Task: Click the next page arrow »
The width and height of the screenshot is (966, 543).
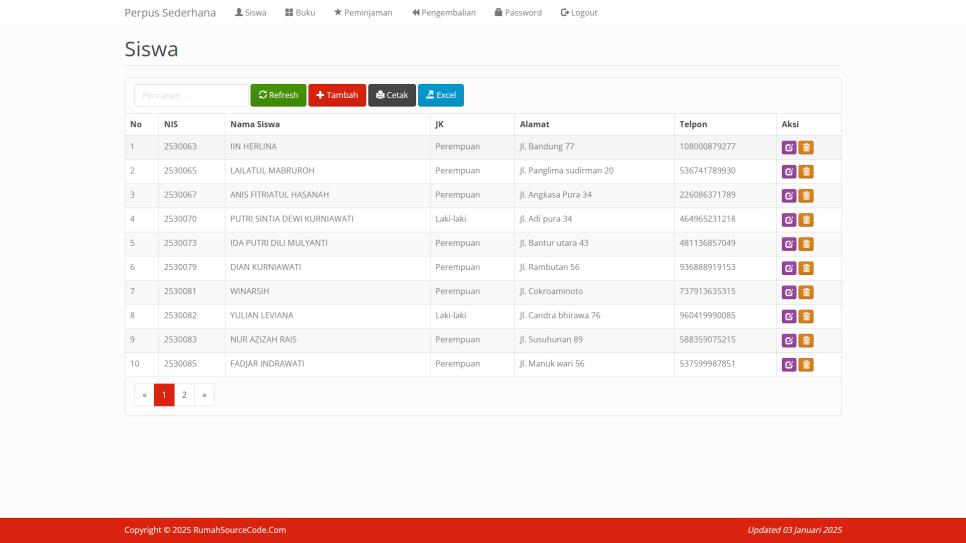Action: coord(204,395)
